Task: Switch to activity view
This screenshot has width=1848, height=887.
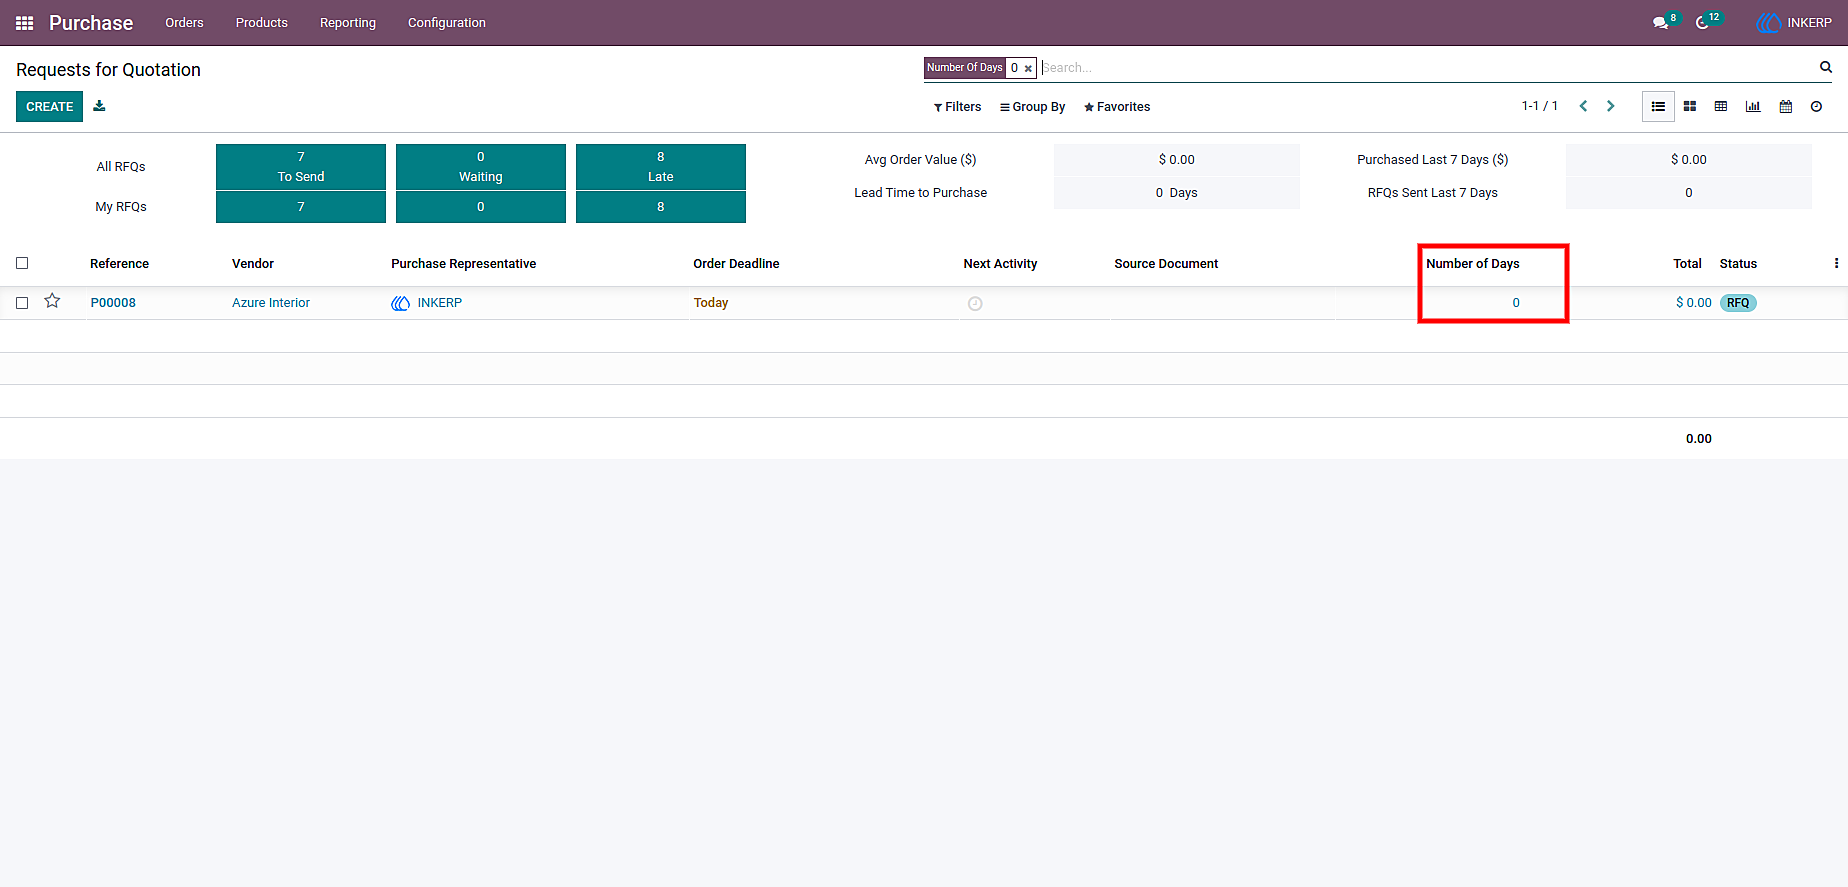Action: point(1817,106)
